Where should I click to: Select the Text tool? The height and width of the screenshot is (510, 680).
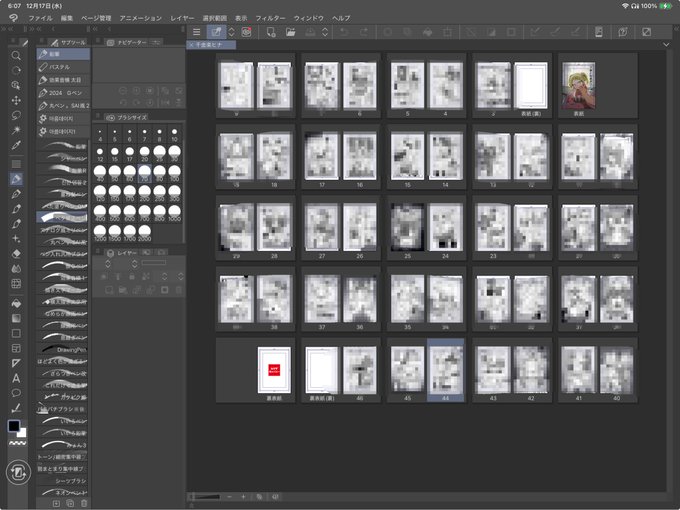[x=16, y=378]
